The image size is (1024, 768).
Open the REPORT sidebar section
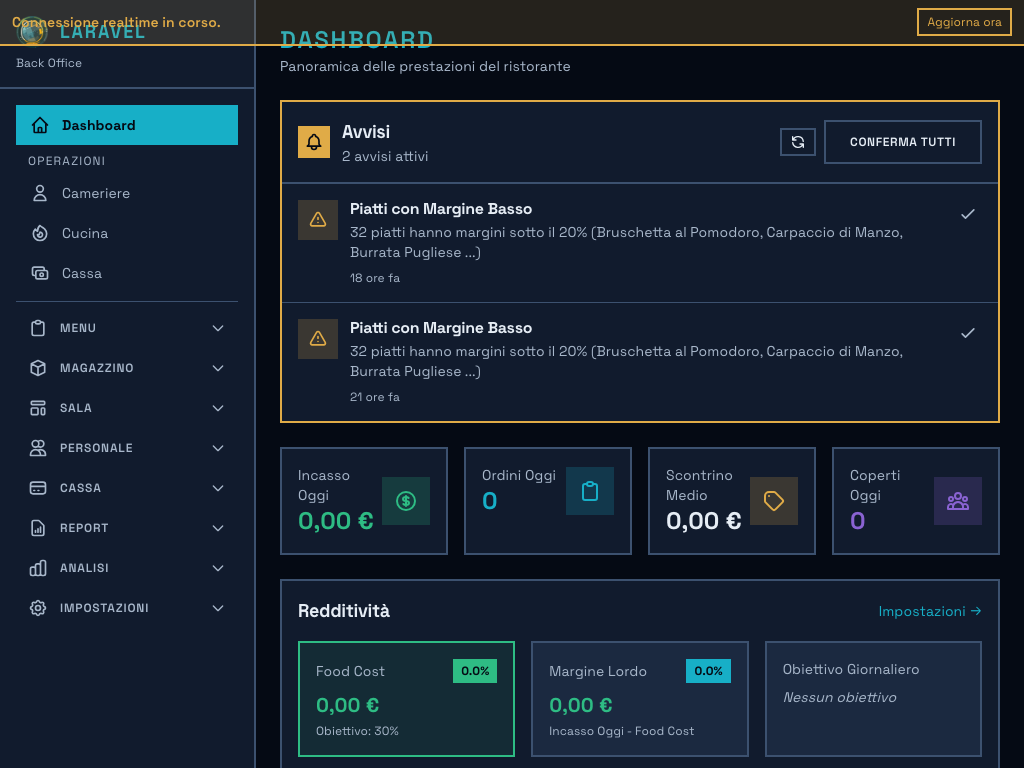pyautogui.click(x=218, y=528)
